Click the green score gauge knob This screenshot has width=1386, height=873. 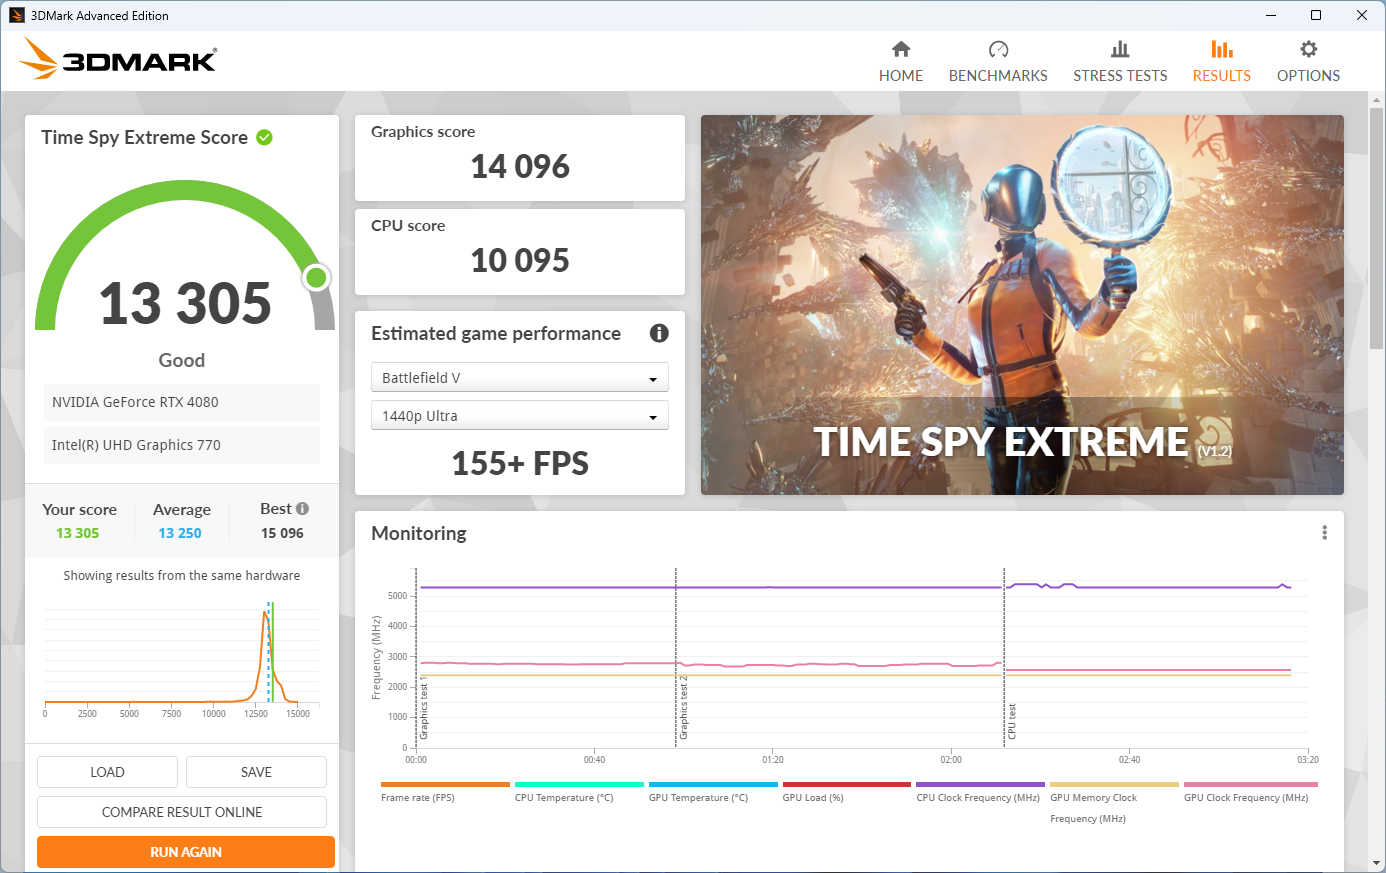click(x=317, y=277)
